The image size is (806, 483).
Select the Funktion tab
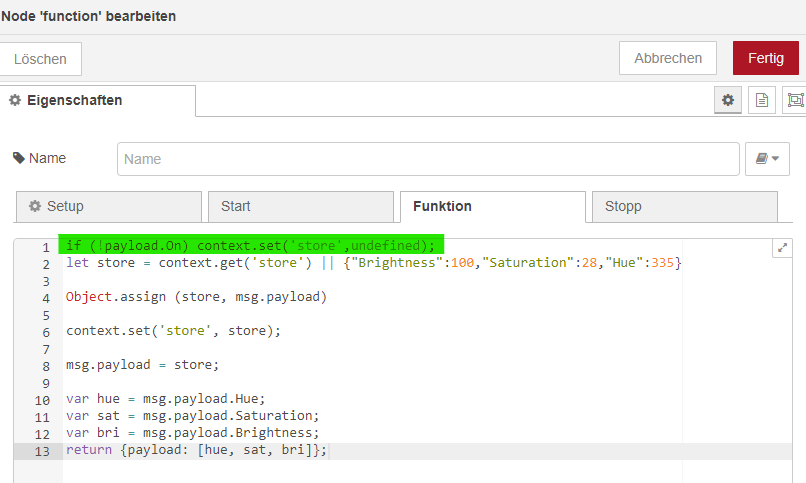pos(493,207)
